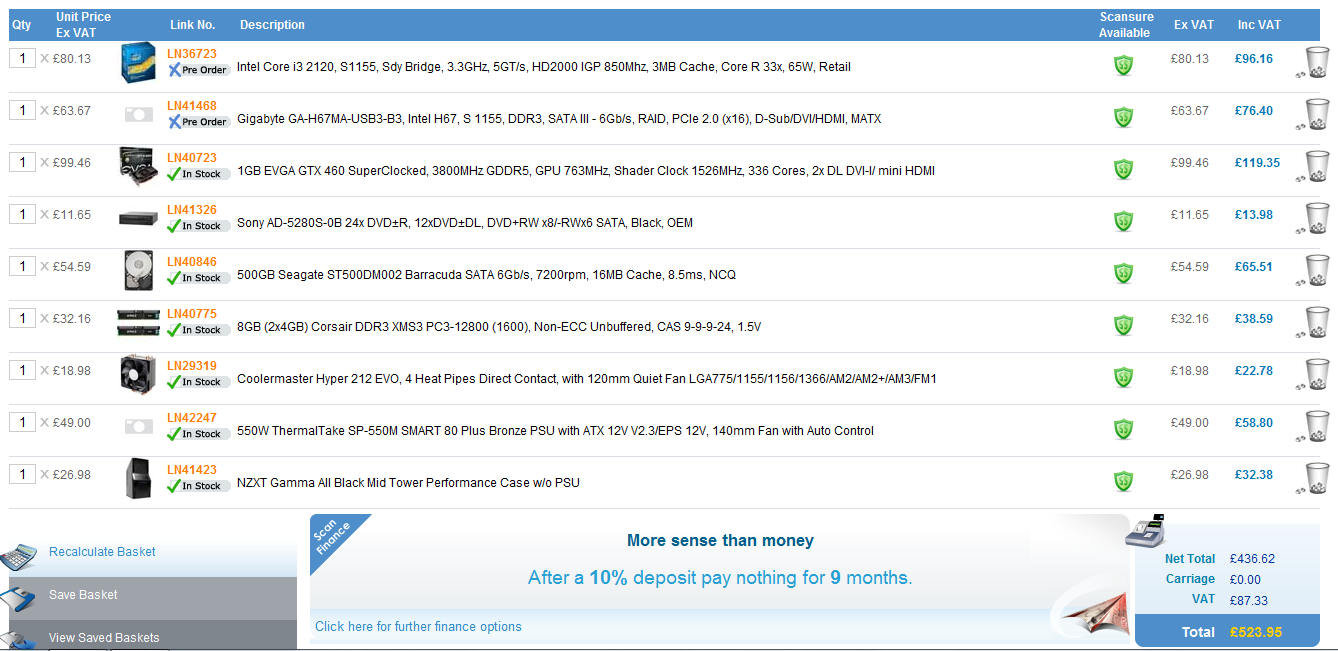Click Scansure shield for Gigabyte motherboard row
The image size is (1338, 651).
coord(1124,118)
